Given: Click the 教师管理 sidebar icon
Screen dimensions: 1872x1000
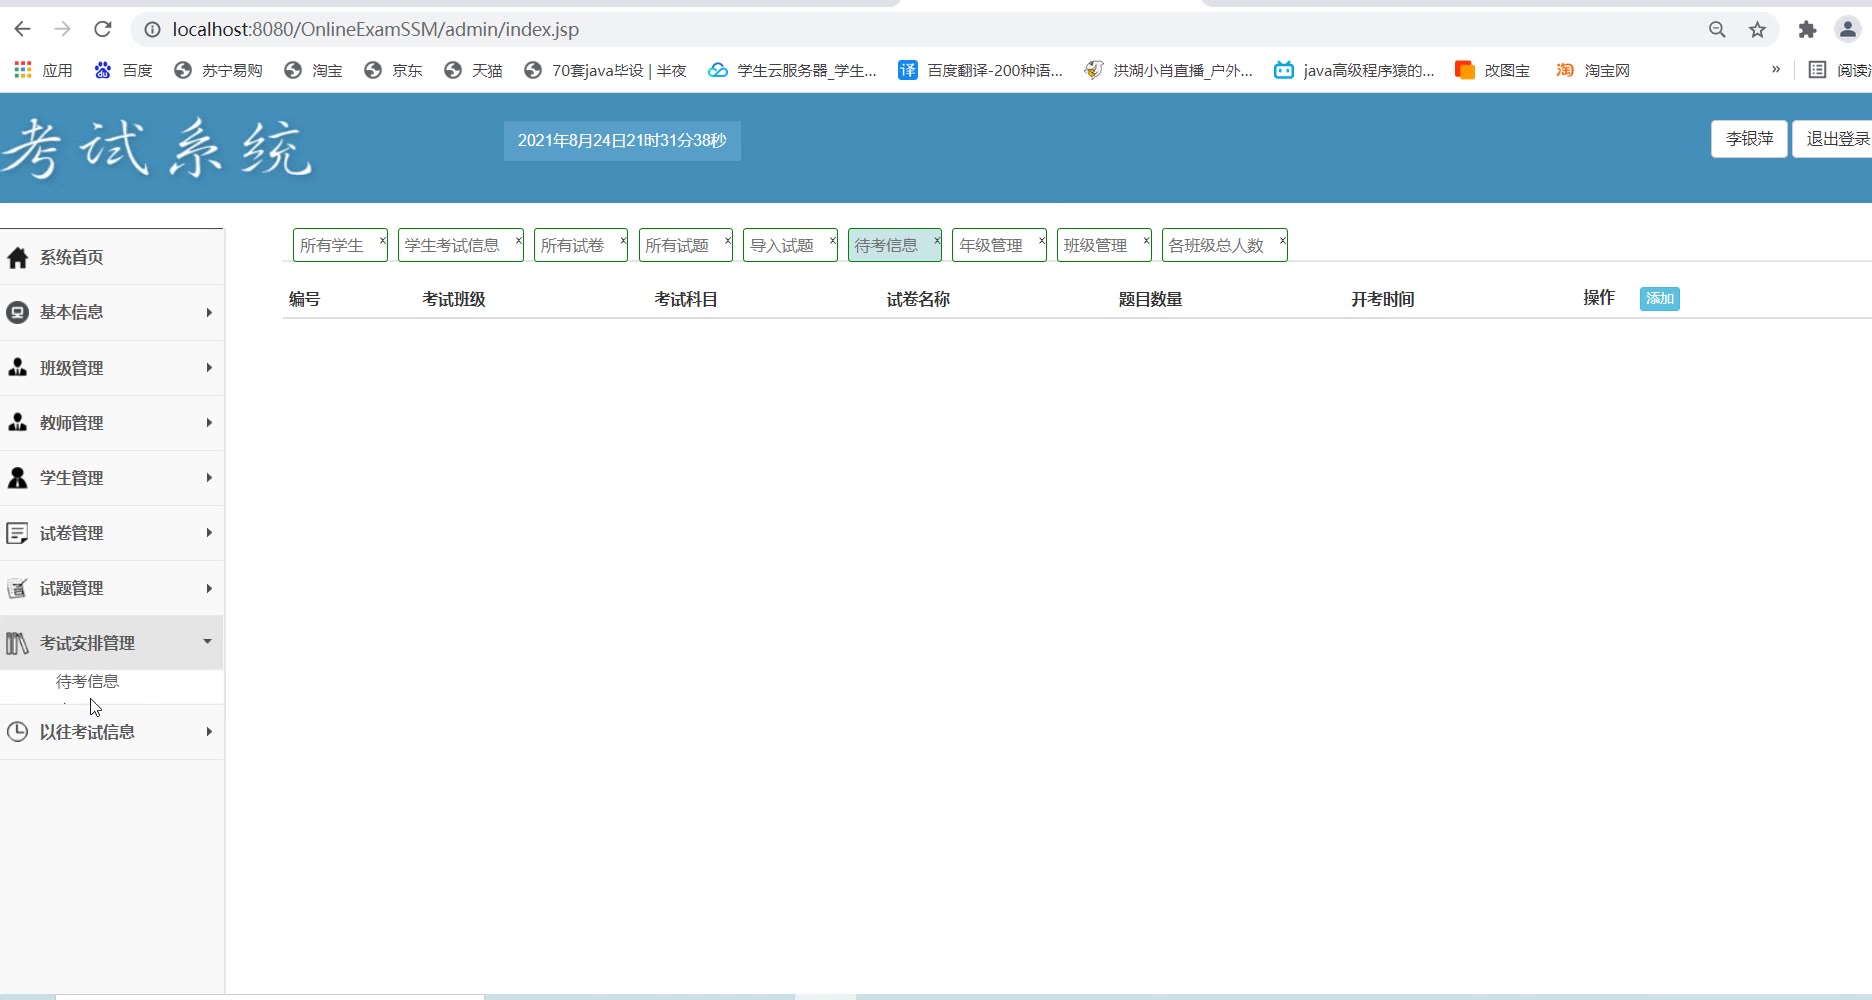Looking at the screenshot, I should [17, 423].
